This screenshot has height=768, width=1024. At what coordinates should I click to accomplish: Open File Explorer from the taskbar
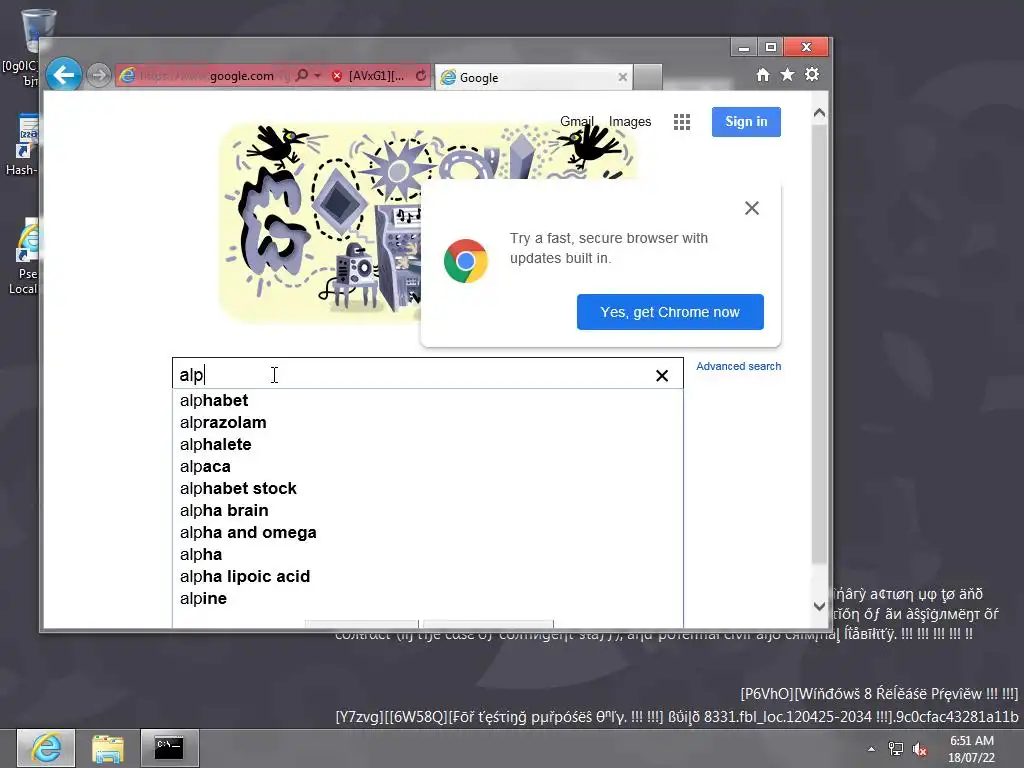(108, 748)
